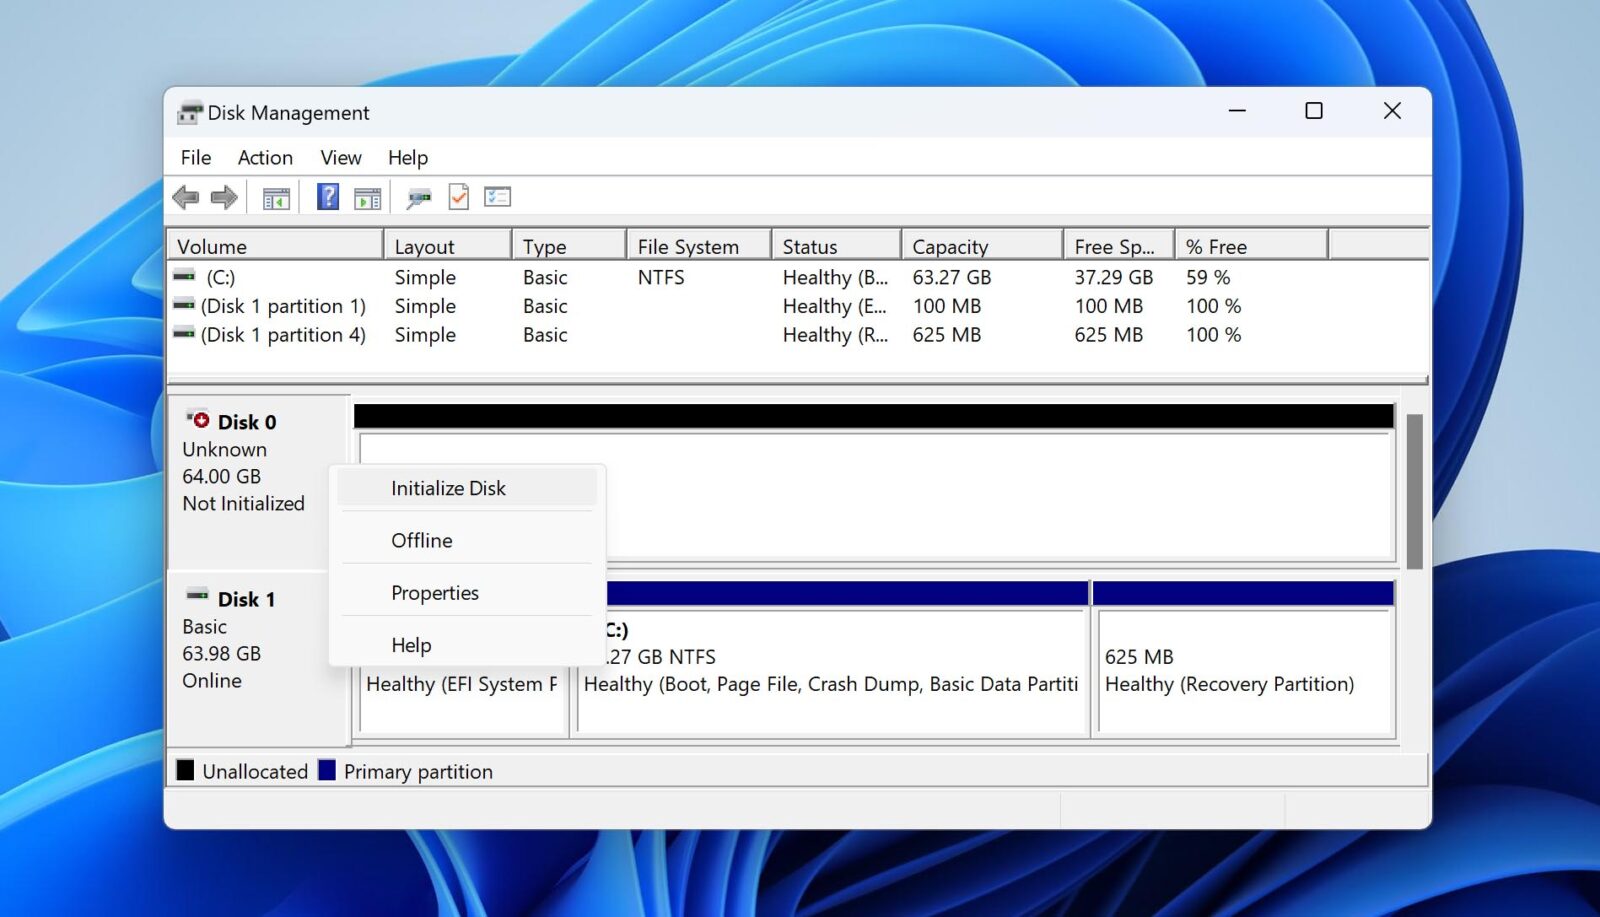Image resolution: width=1600 pixels, height=917 pixels.
Task: Click Help in the context menu
Action: (x=410, y=644)
